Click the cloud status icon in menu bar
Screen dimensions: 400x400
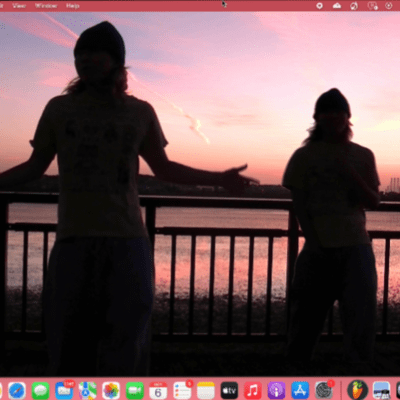[337, 6]
